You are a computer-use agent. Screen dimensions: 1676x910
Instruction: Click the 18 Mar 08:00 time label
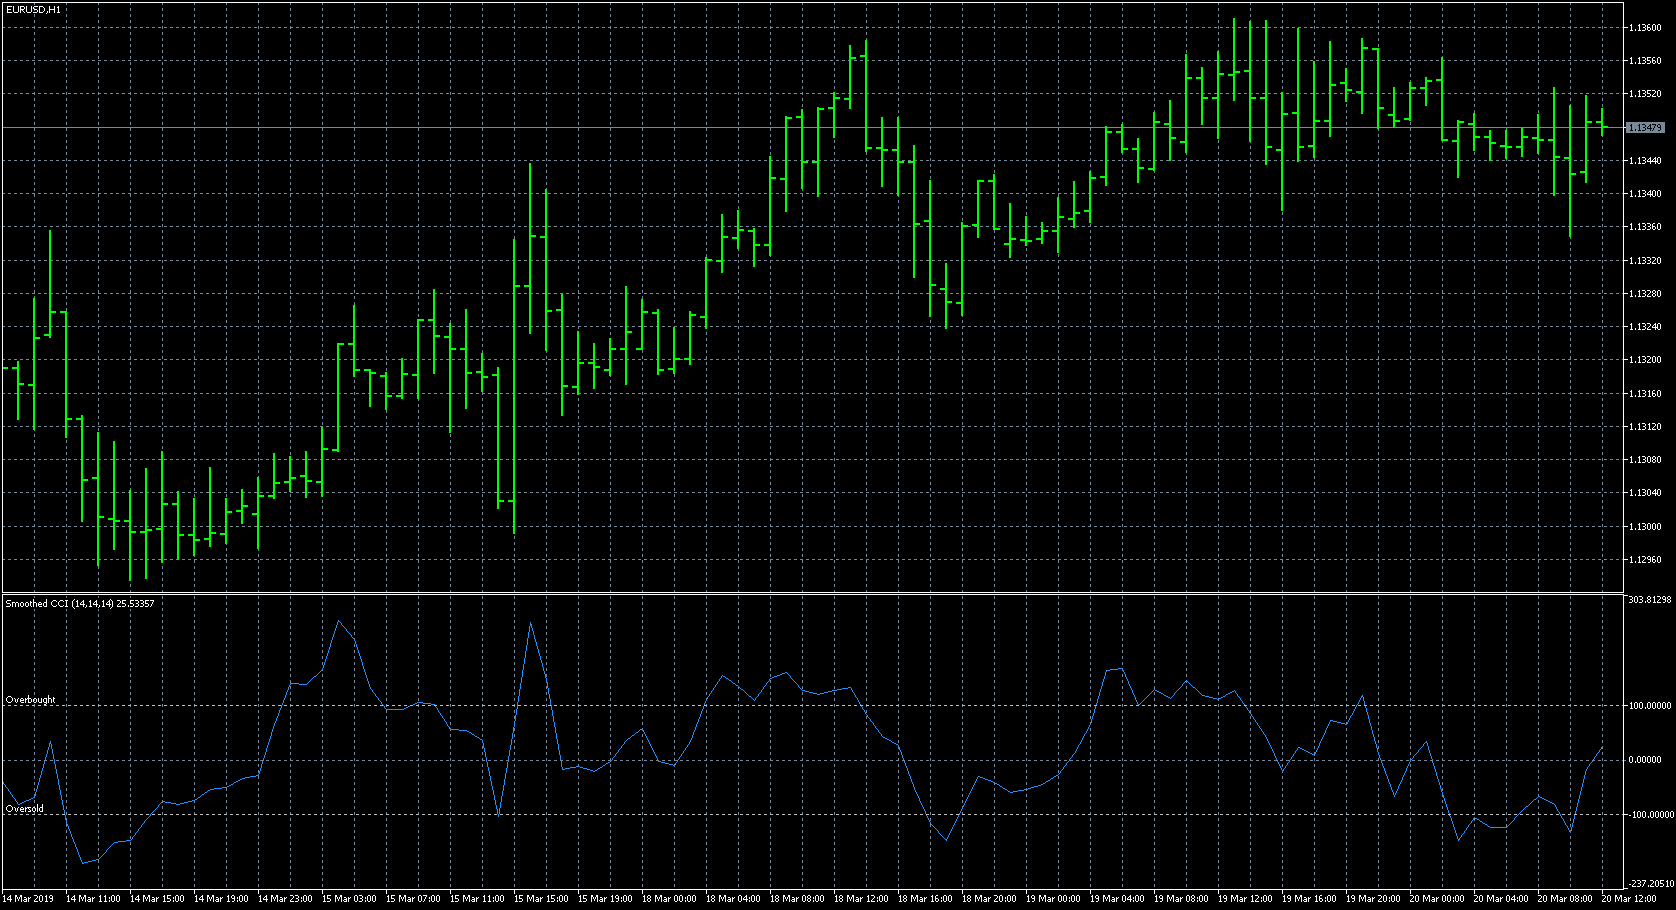coord(797,899)
